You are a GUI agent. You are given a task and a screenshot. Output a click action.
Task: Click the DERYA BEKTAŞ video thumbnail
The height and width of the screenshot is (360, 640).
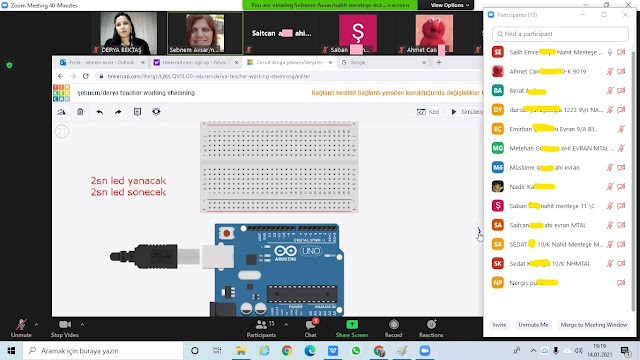point(129,33)
